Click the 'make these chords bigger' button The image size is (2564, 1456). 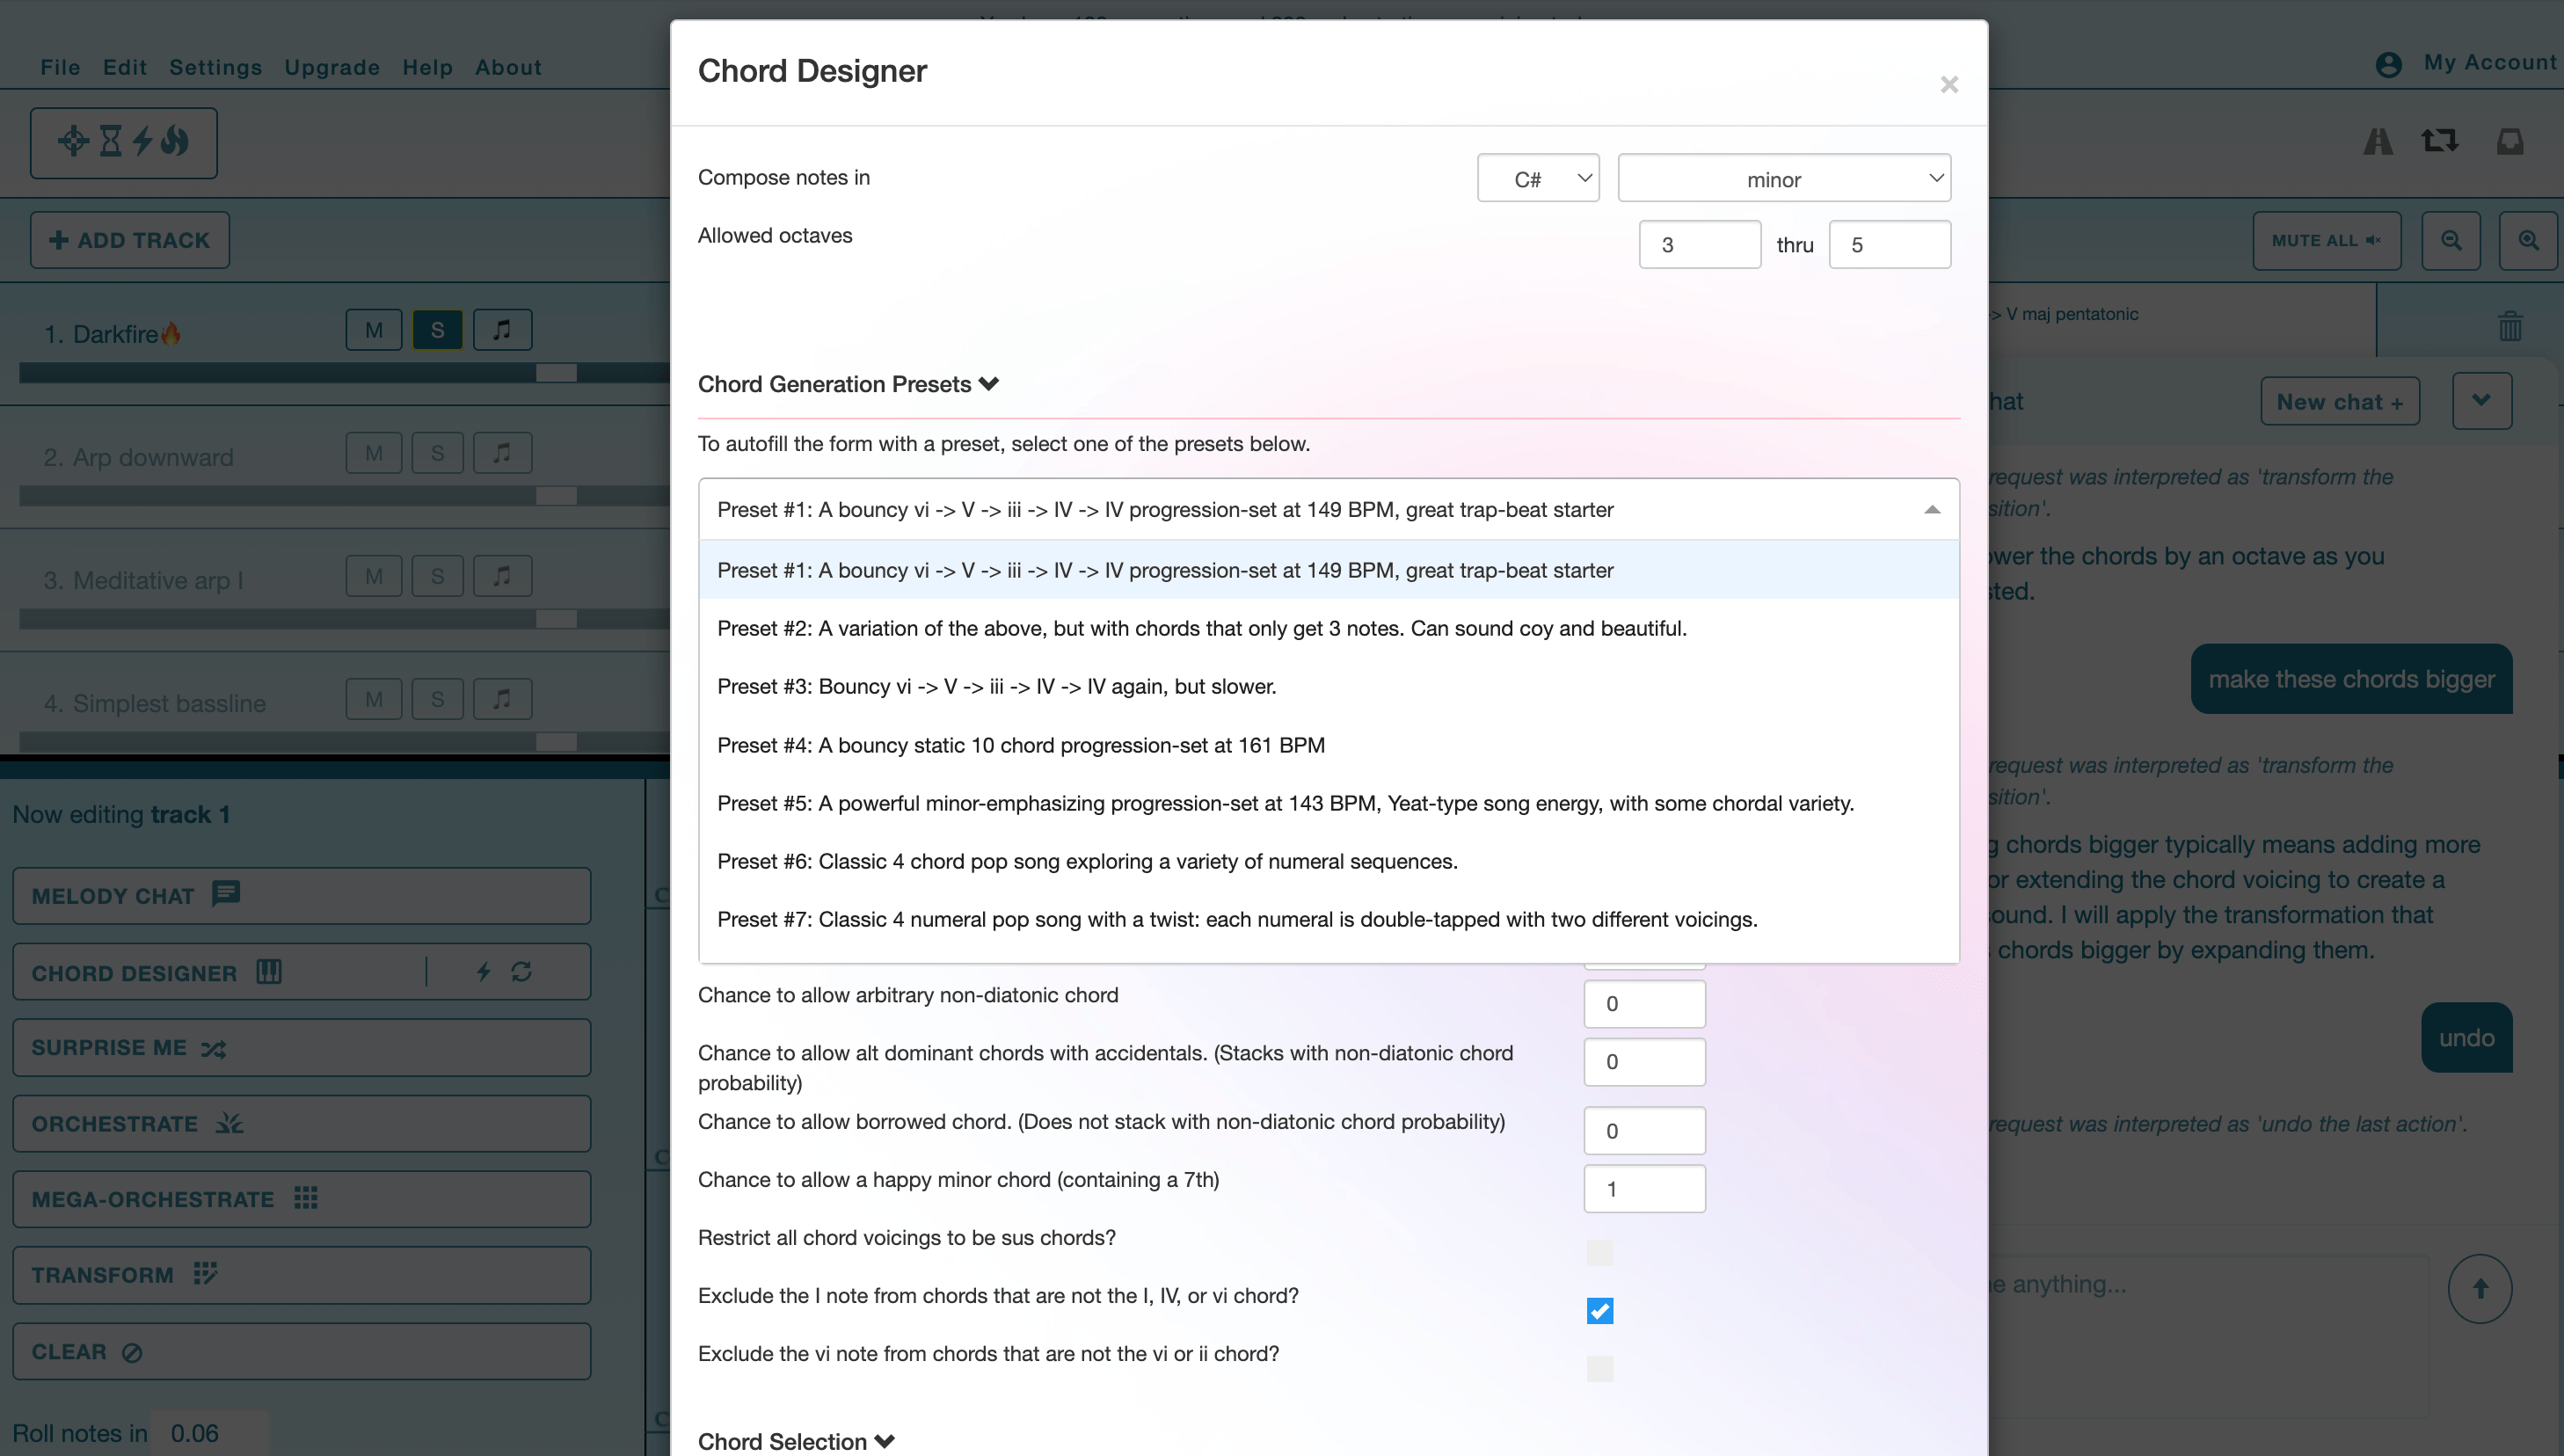[x=2351, y=679]
